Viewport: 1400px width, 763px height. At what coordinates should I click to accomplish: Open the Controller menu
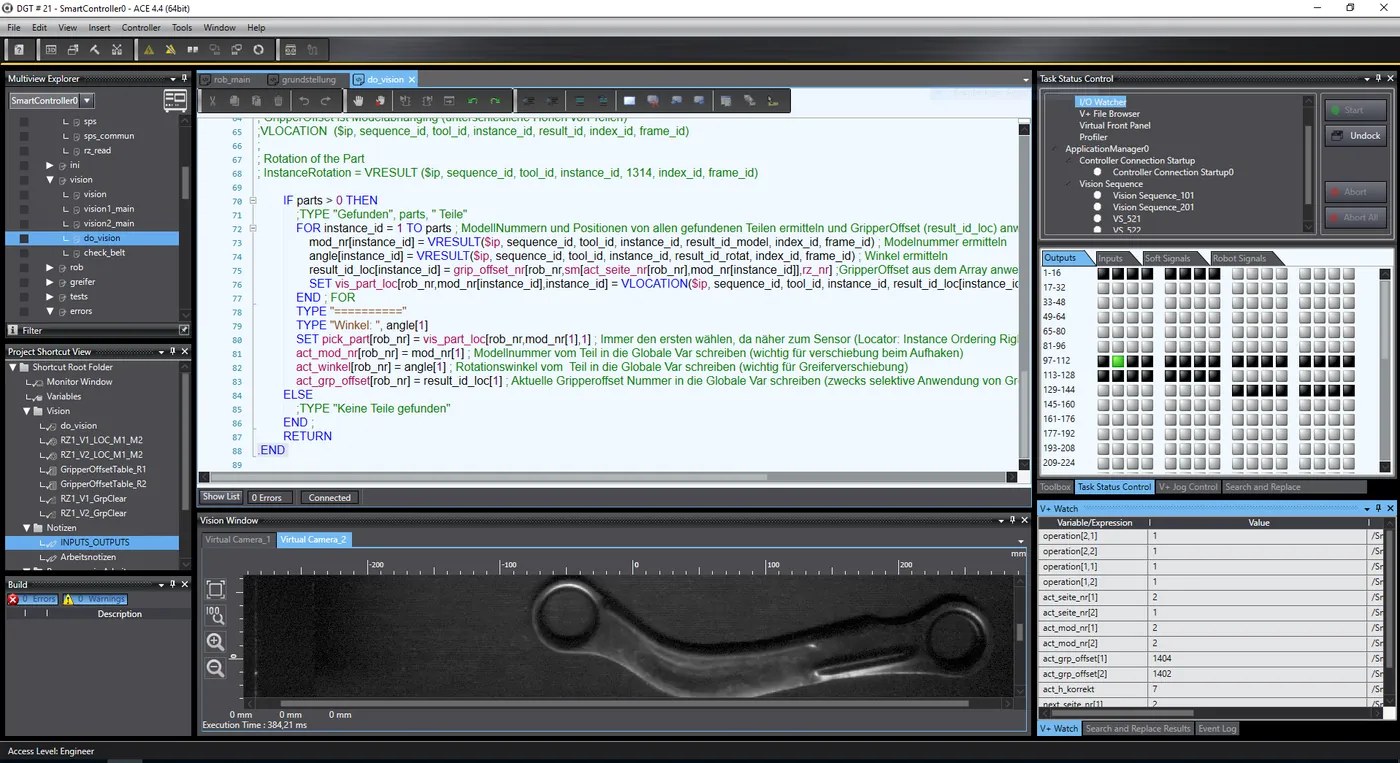point(141,28)
